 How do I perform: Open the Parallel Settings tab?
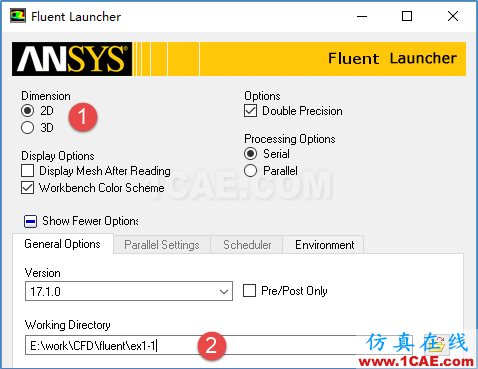click(x=162, y=245)
